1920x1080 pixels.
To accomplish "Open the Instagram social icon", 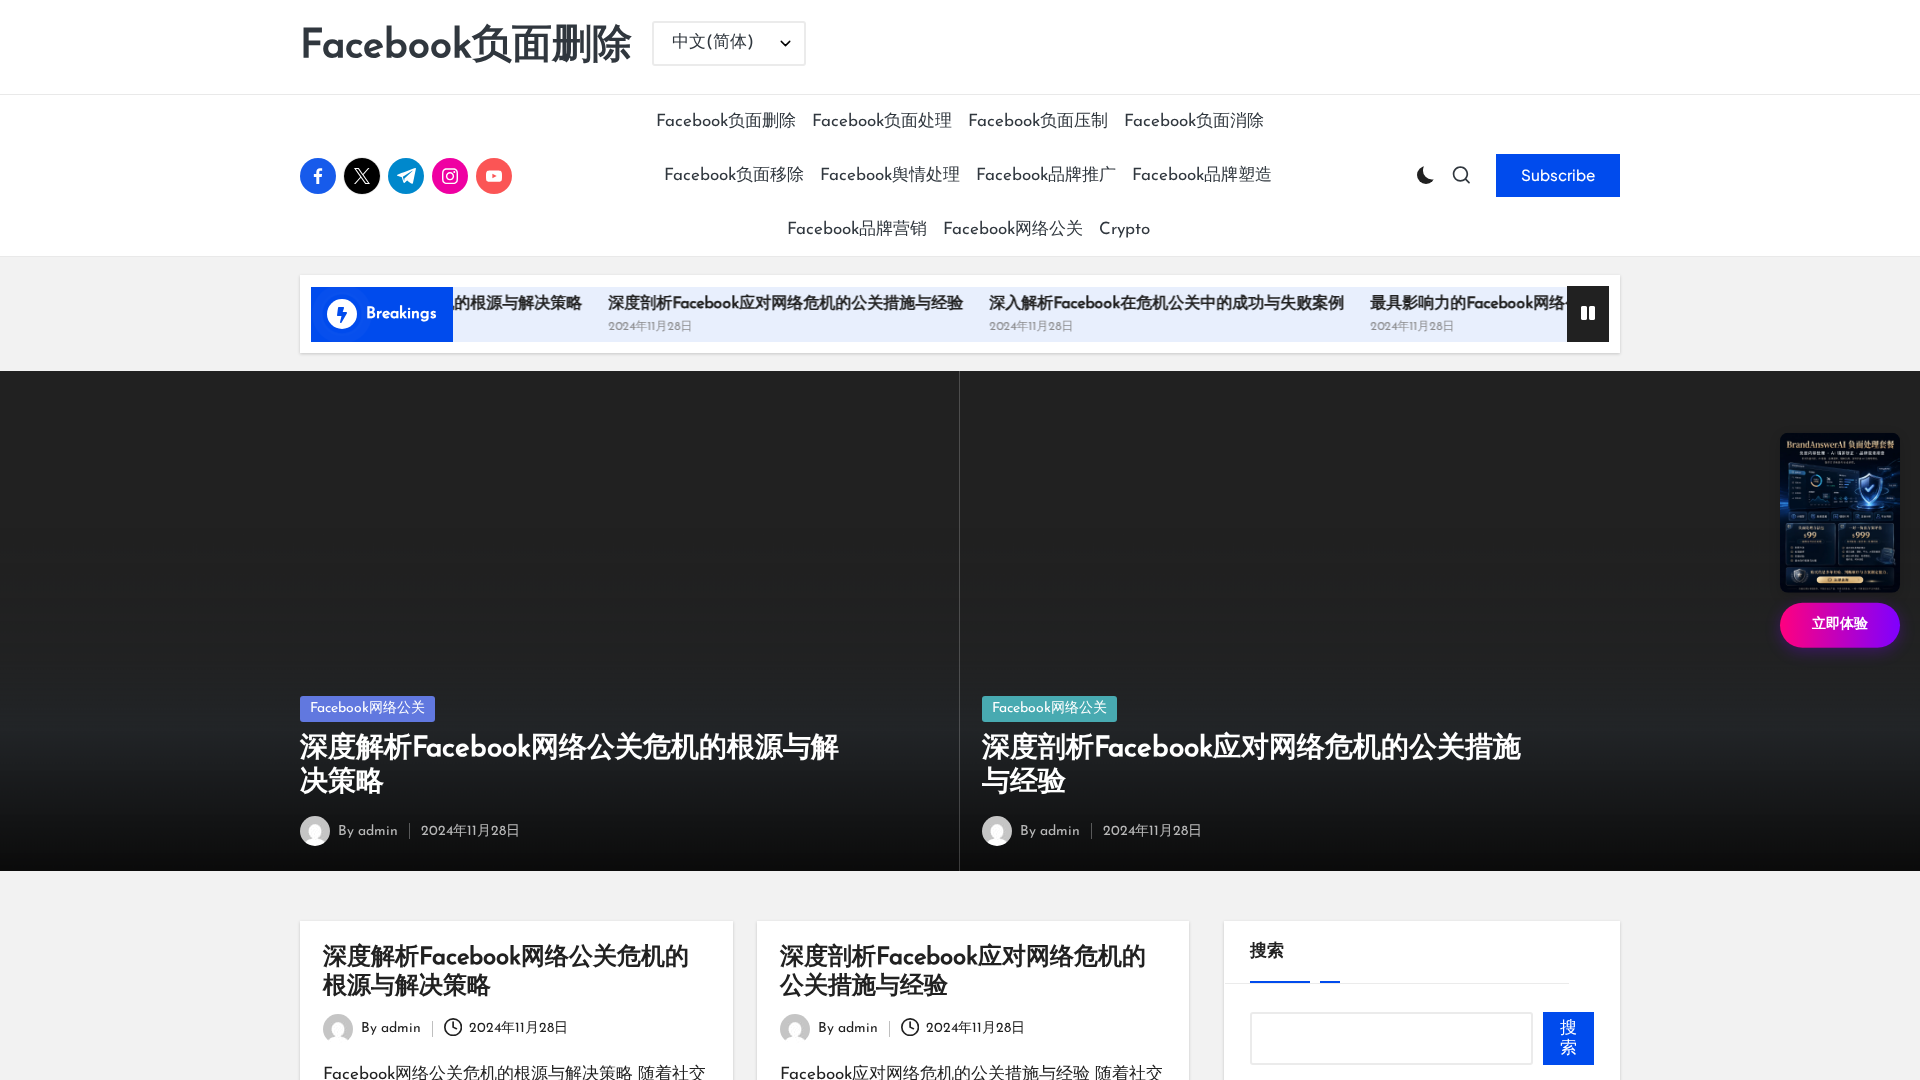I will pos(450,176).
